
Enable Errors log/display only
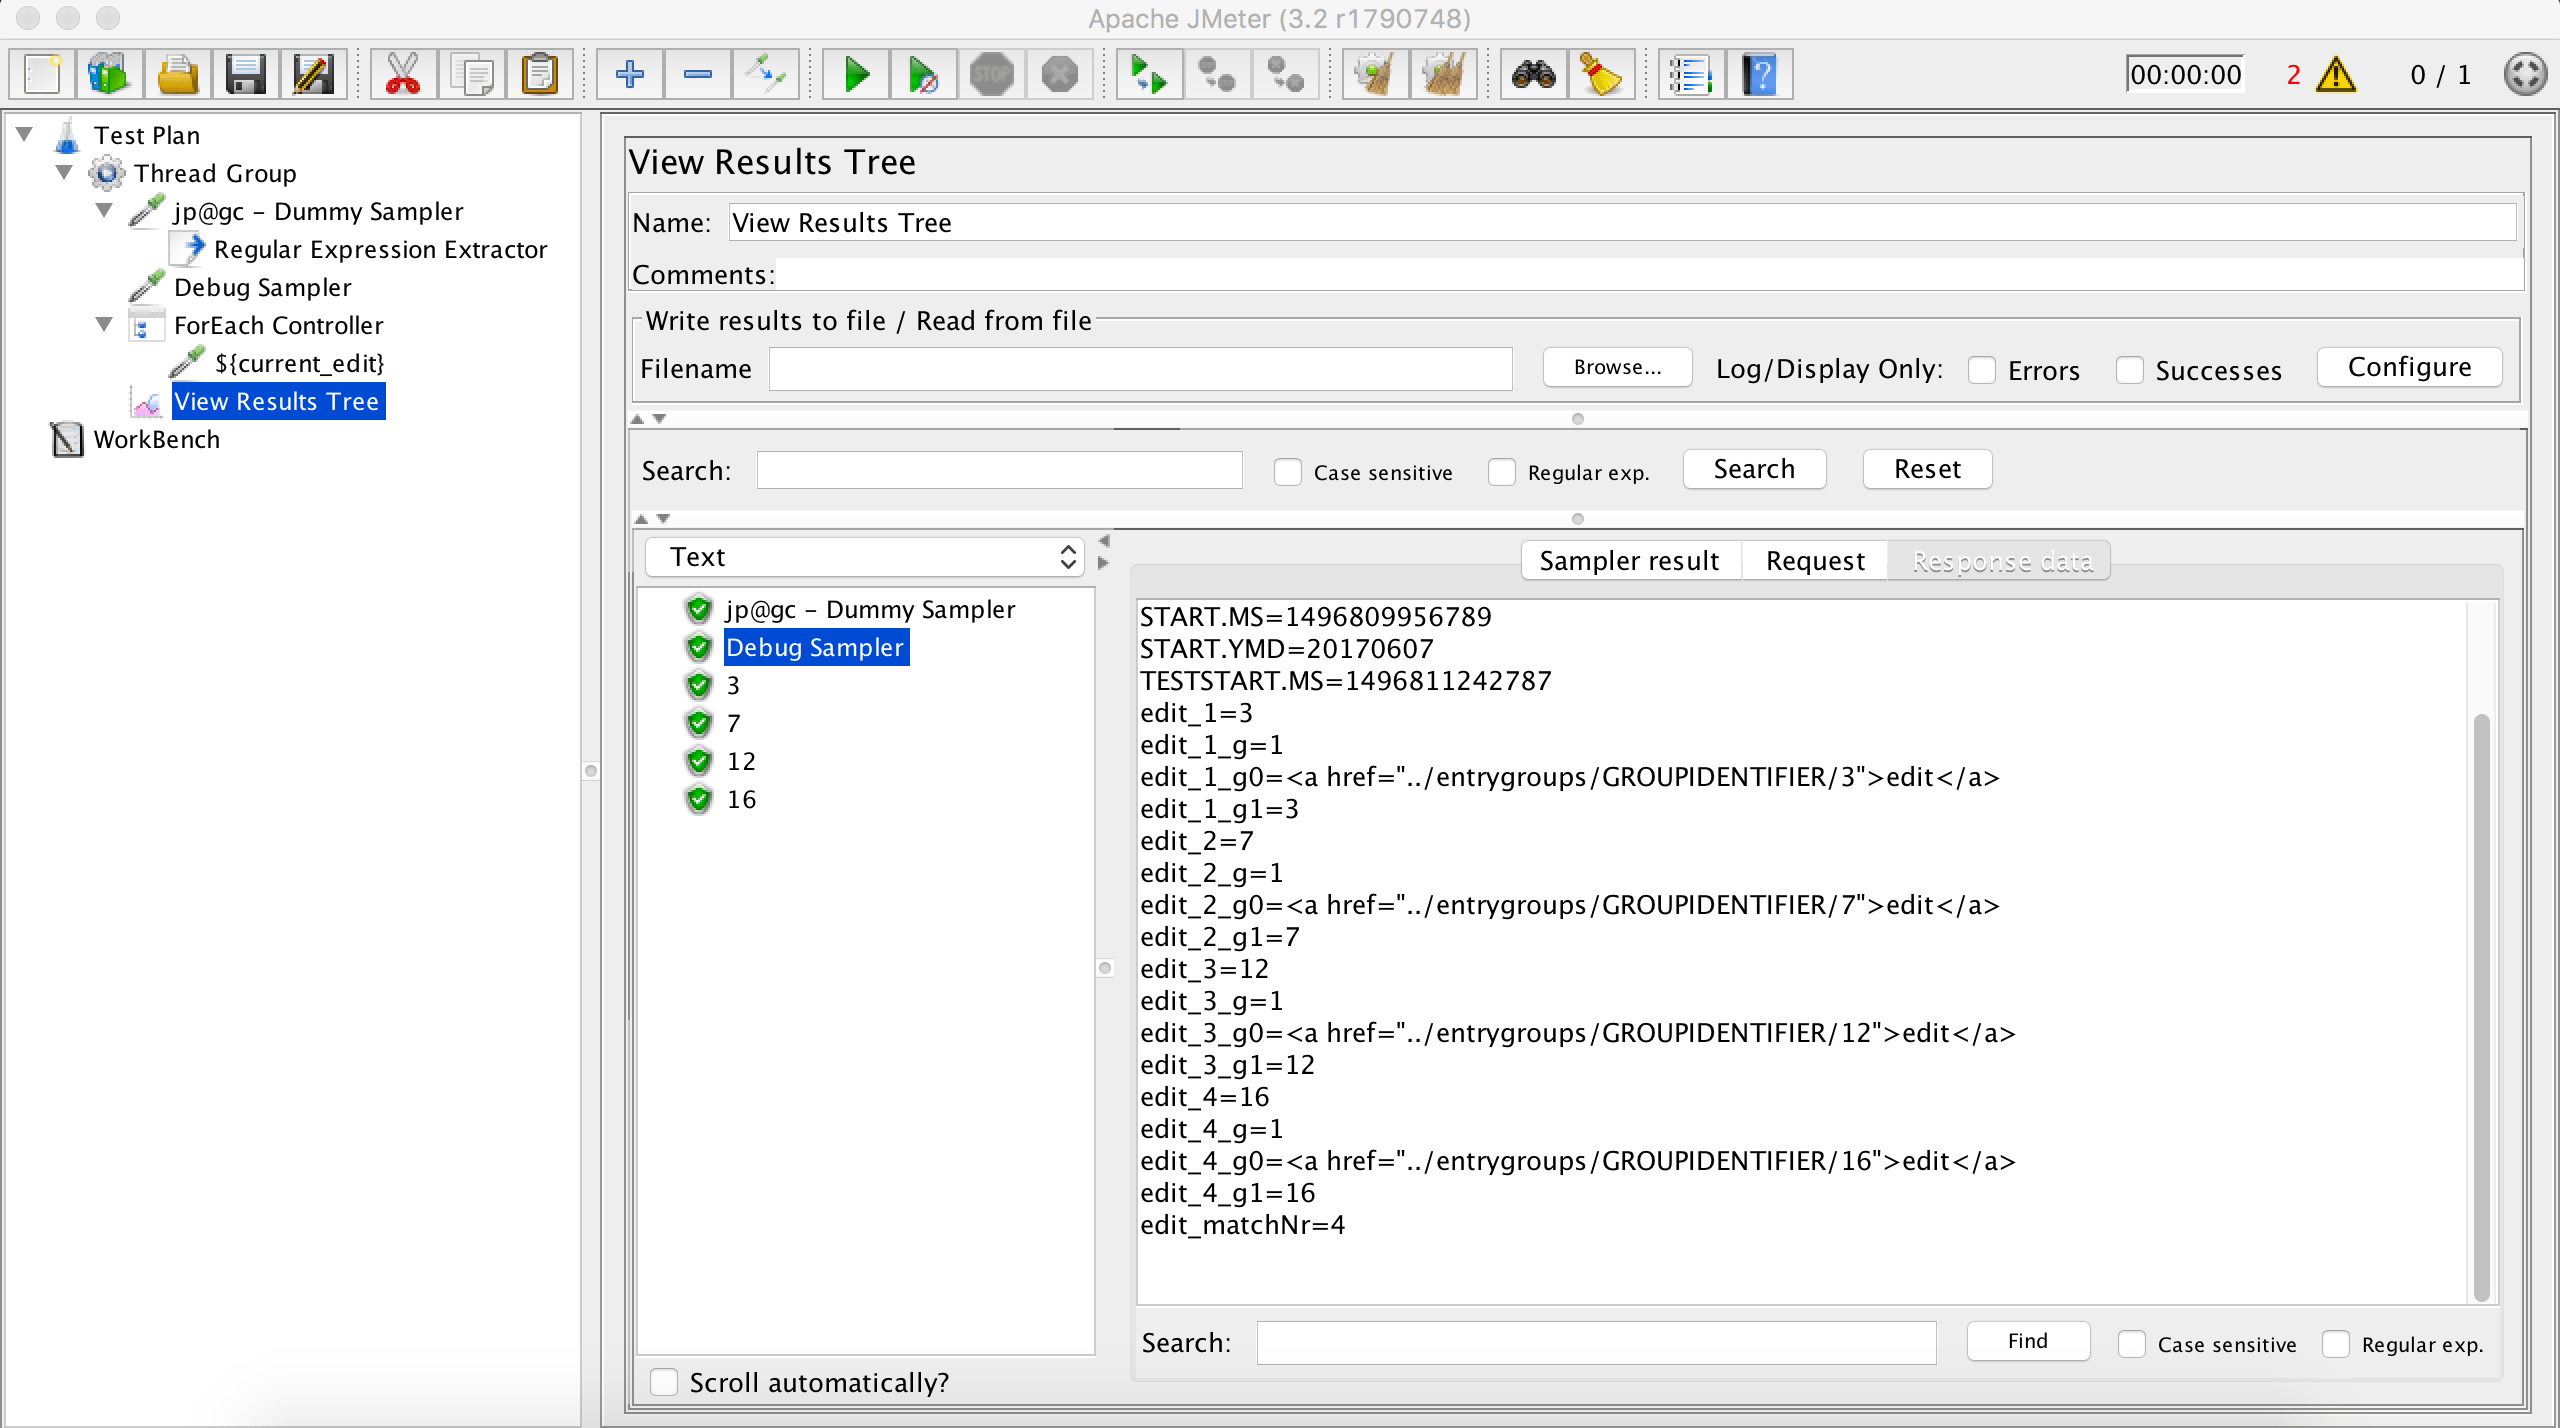point(1983,369)
